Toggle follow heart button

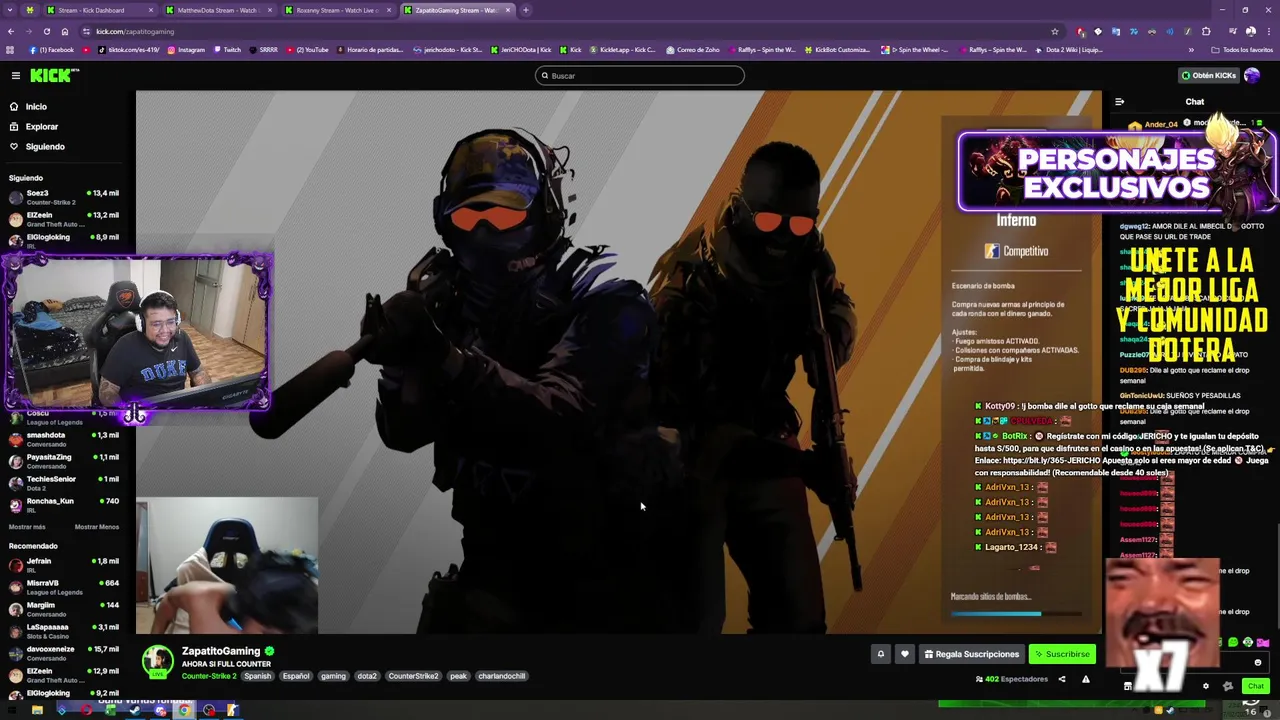905,654
